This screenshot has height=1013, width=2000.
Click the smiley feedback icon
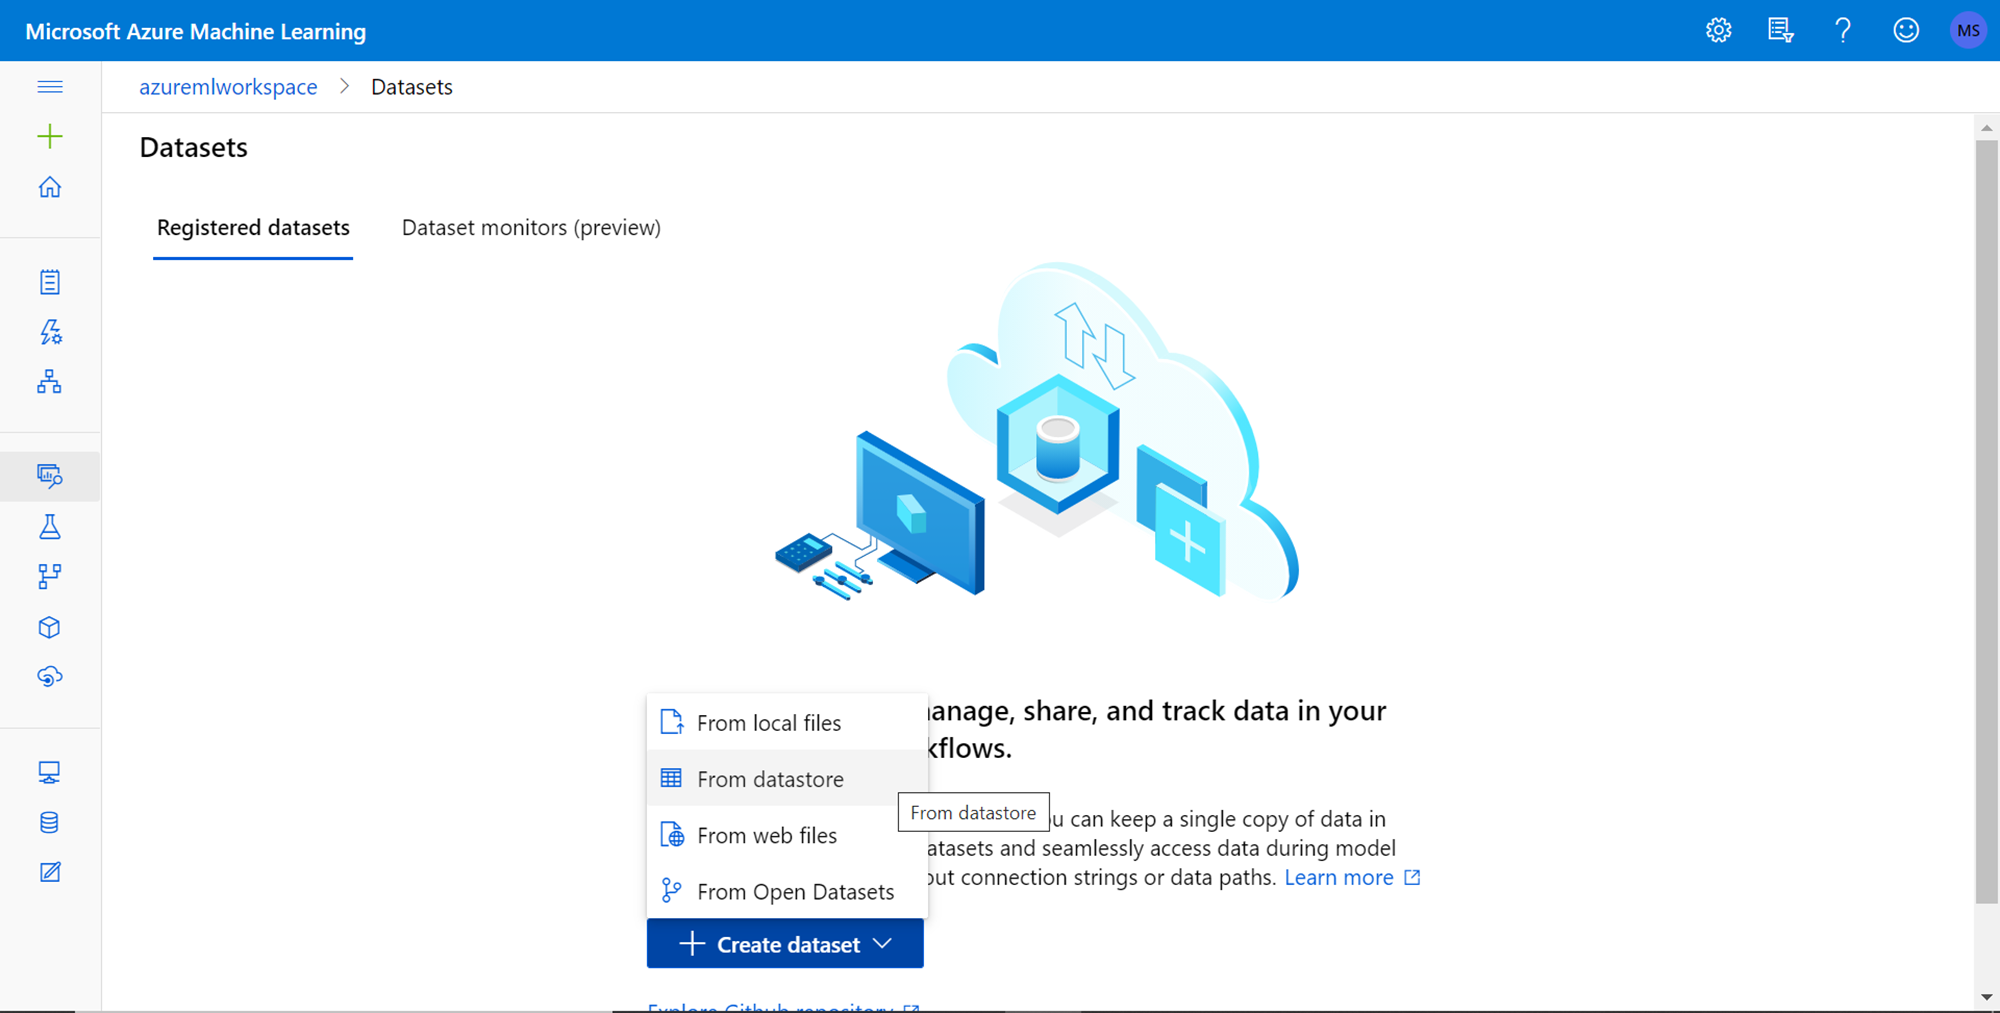tap(1906, 30)
